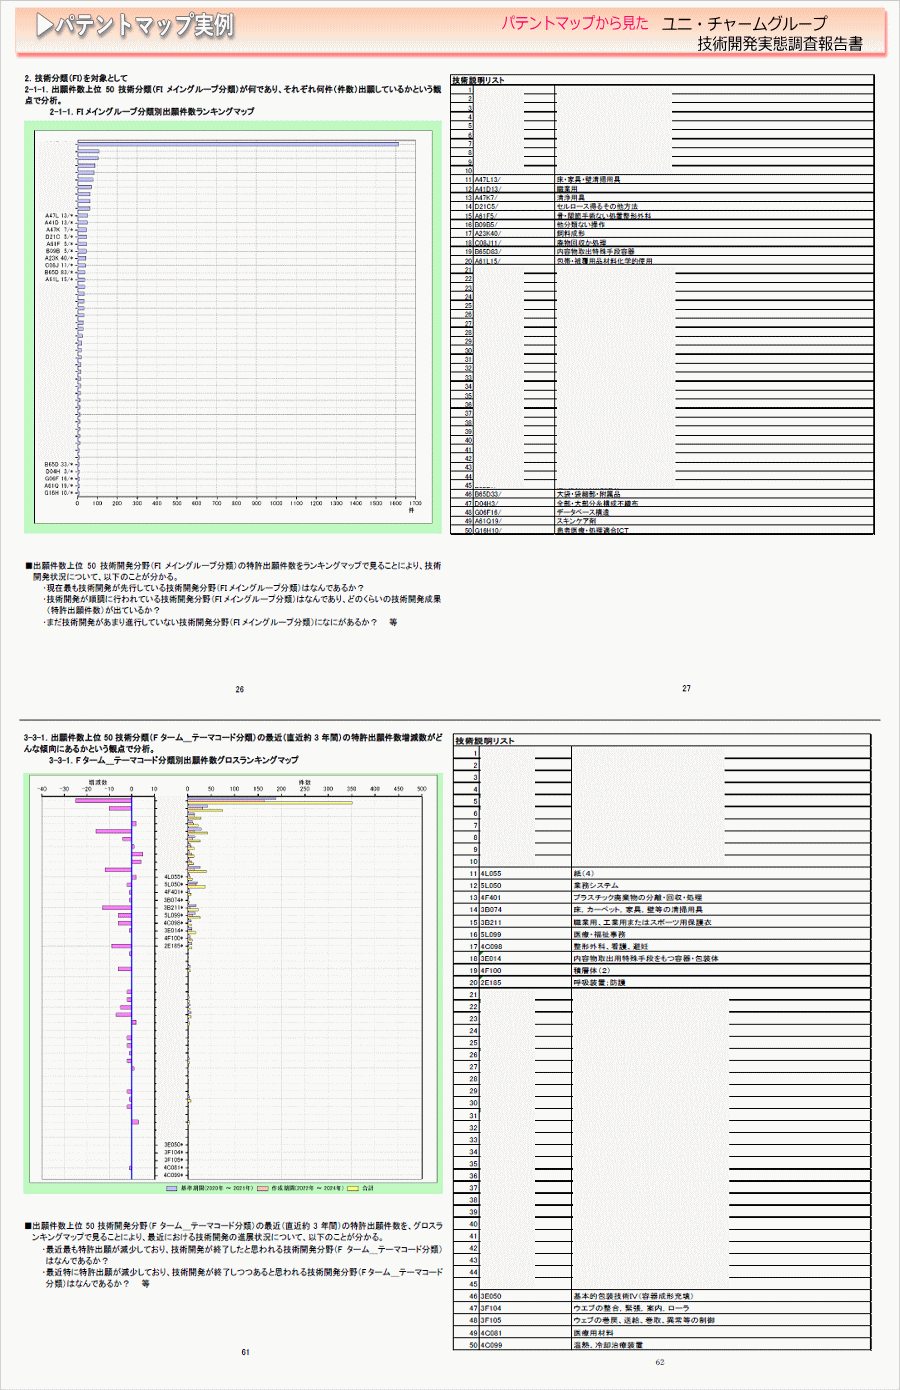Click the pink 作成期間 legend swatch
900x1390 pixels.
263,1188
